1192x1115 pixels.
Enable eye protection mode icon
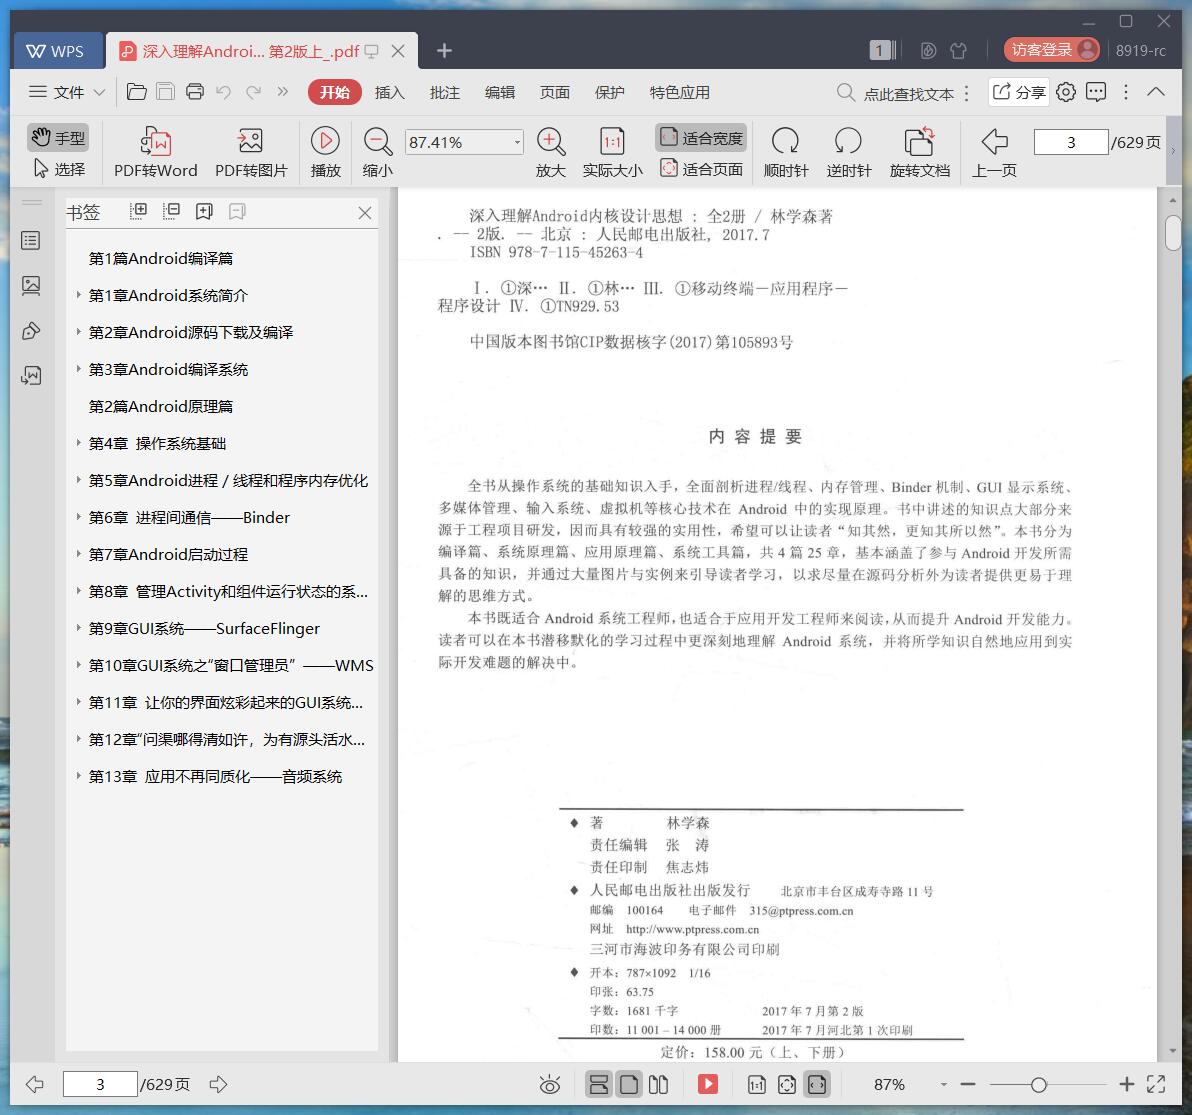[x=550, y=1085]
